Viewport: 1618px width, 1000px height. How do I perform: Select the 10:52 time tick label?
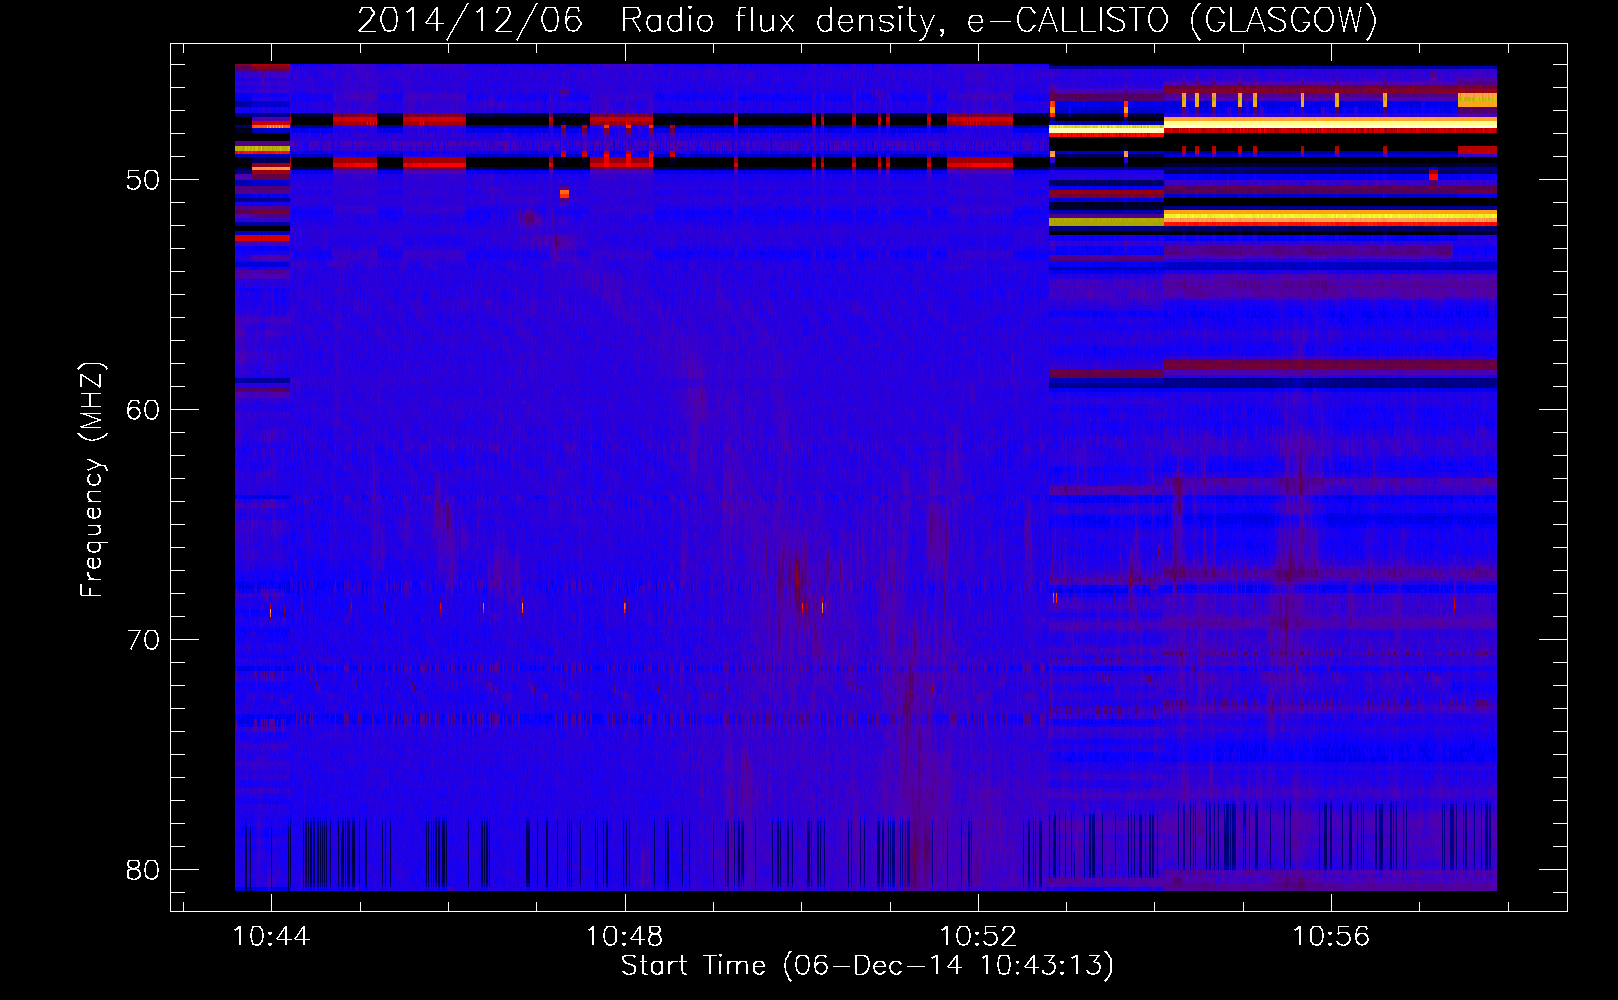[x=977, y=937]
